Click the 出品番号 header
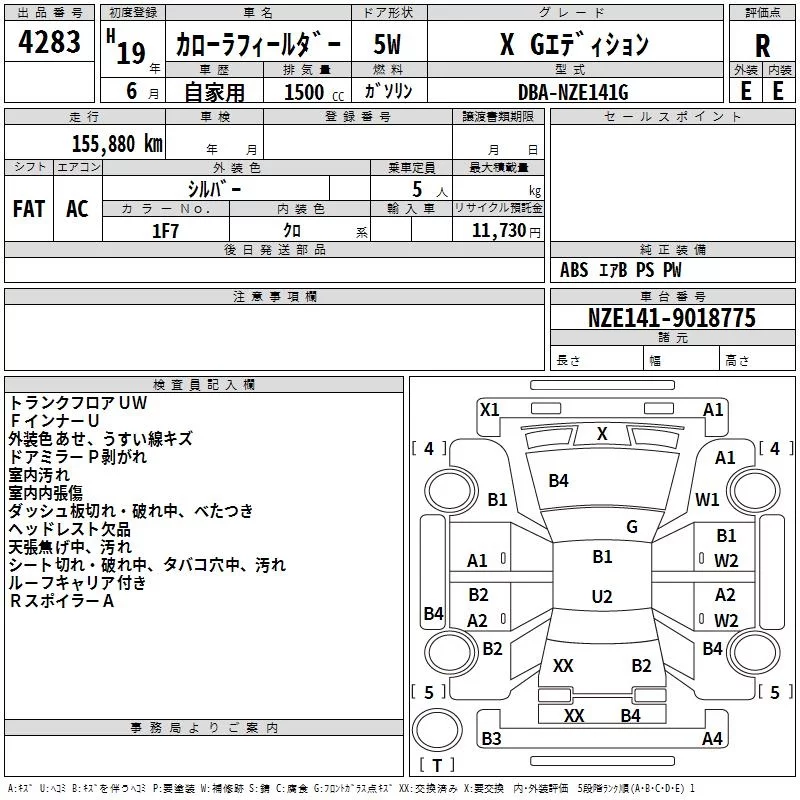 (49, 13)
